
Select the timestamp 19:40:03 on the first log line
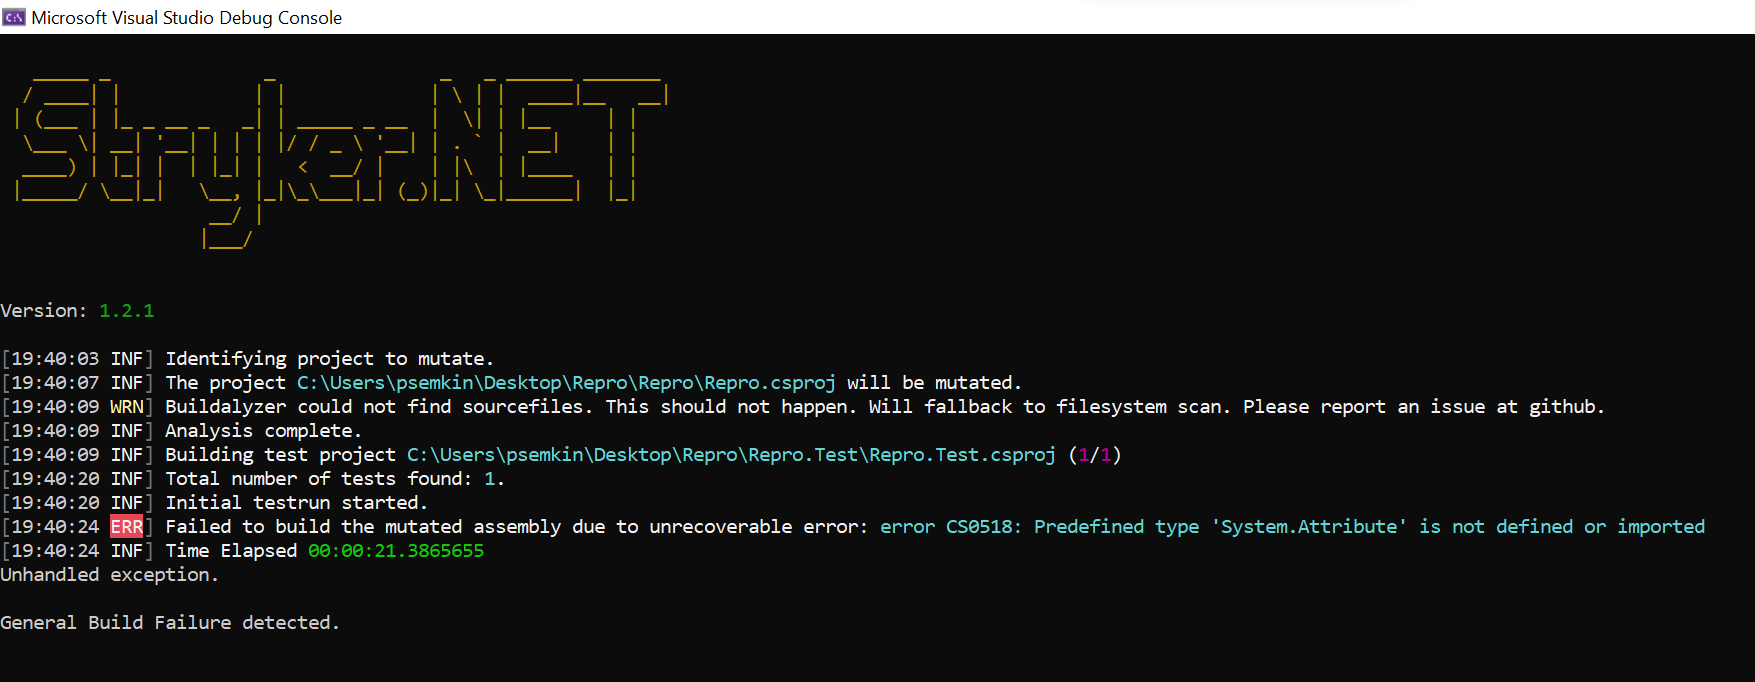[56, 358]
